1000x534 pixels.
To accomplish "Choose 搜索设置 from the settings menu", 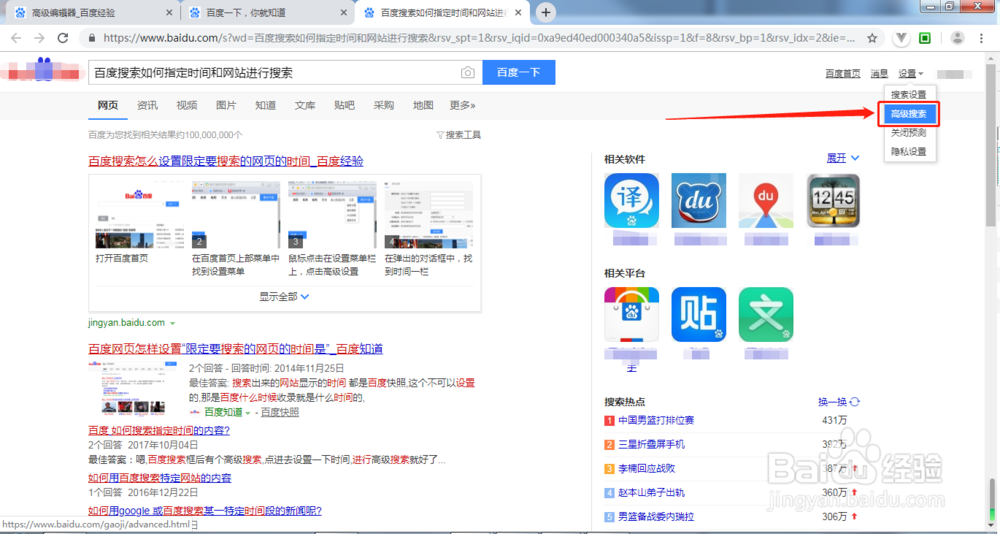I will (909, 94).
